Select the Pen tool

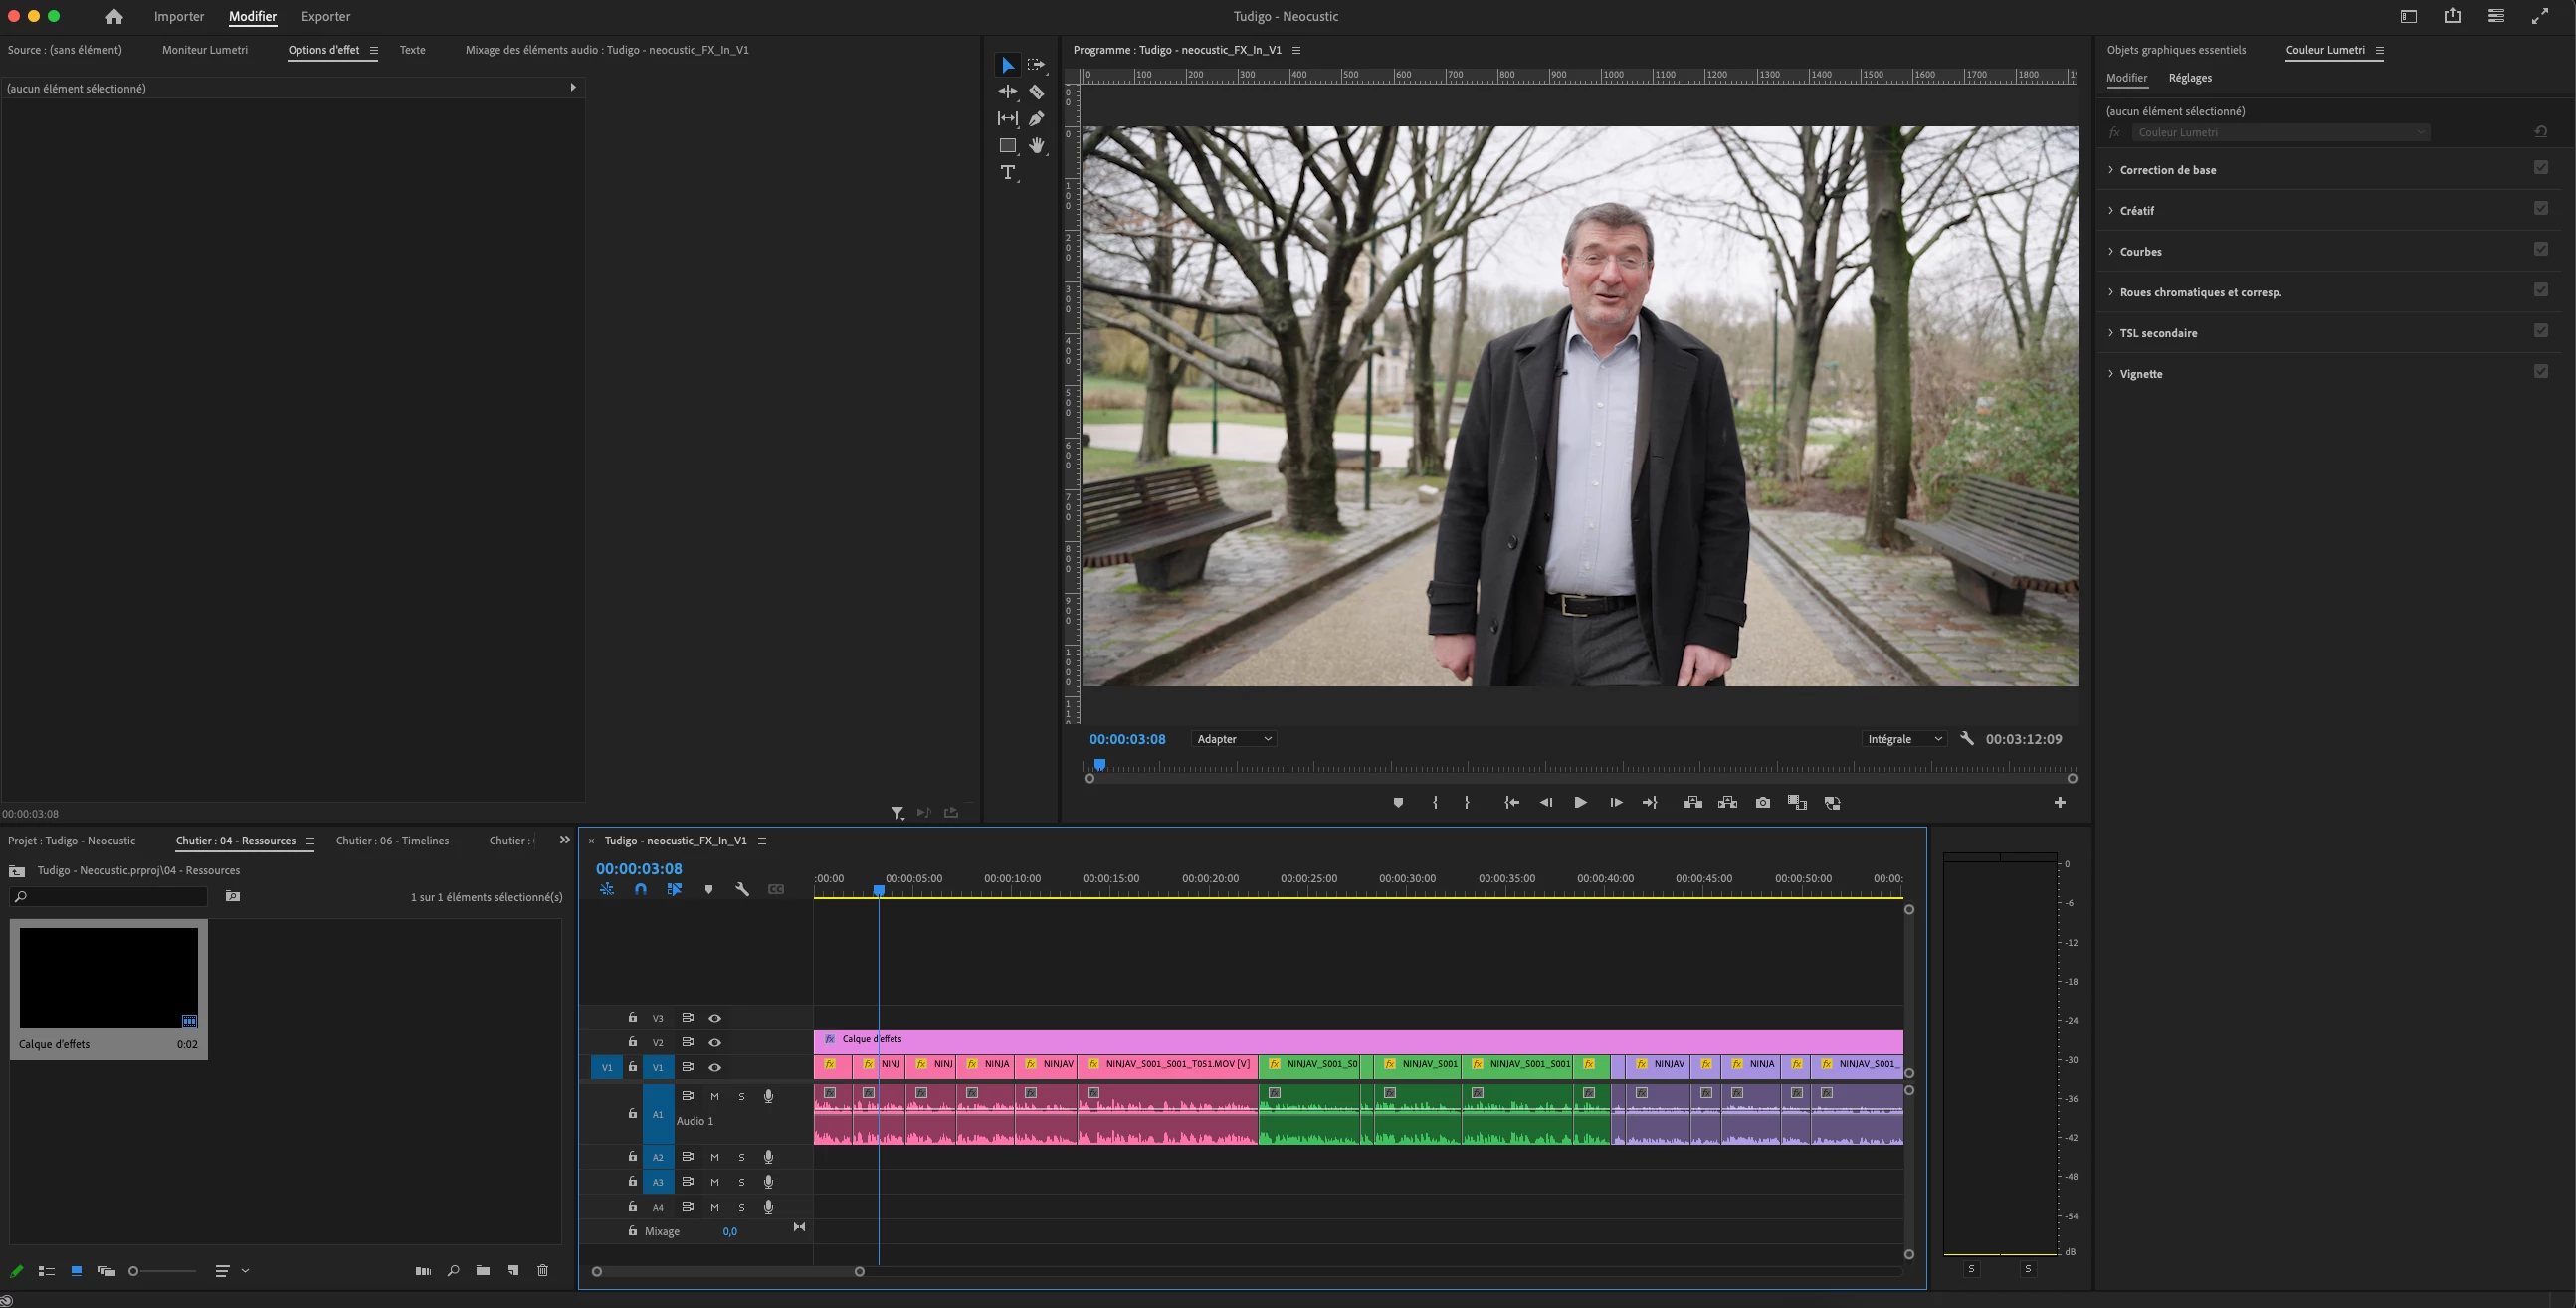point(1037,119)
